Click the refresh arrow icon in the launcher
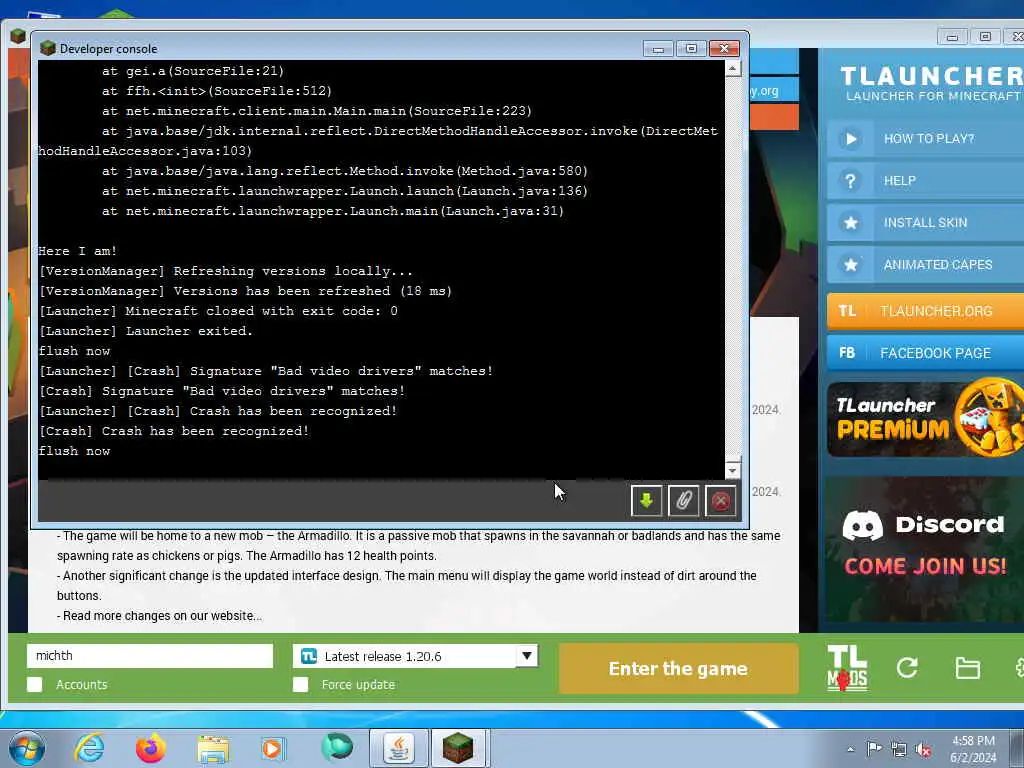1024x768 pixels. pos(907,667)
